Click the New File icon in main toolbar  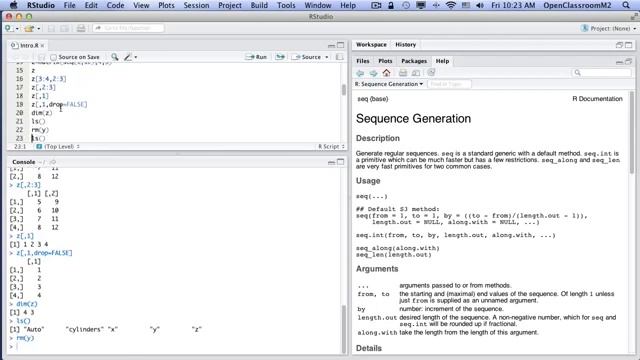(9, 28)
